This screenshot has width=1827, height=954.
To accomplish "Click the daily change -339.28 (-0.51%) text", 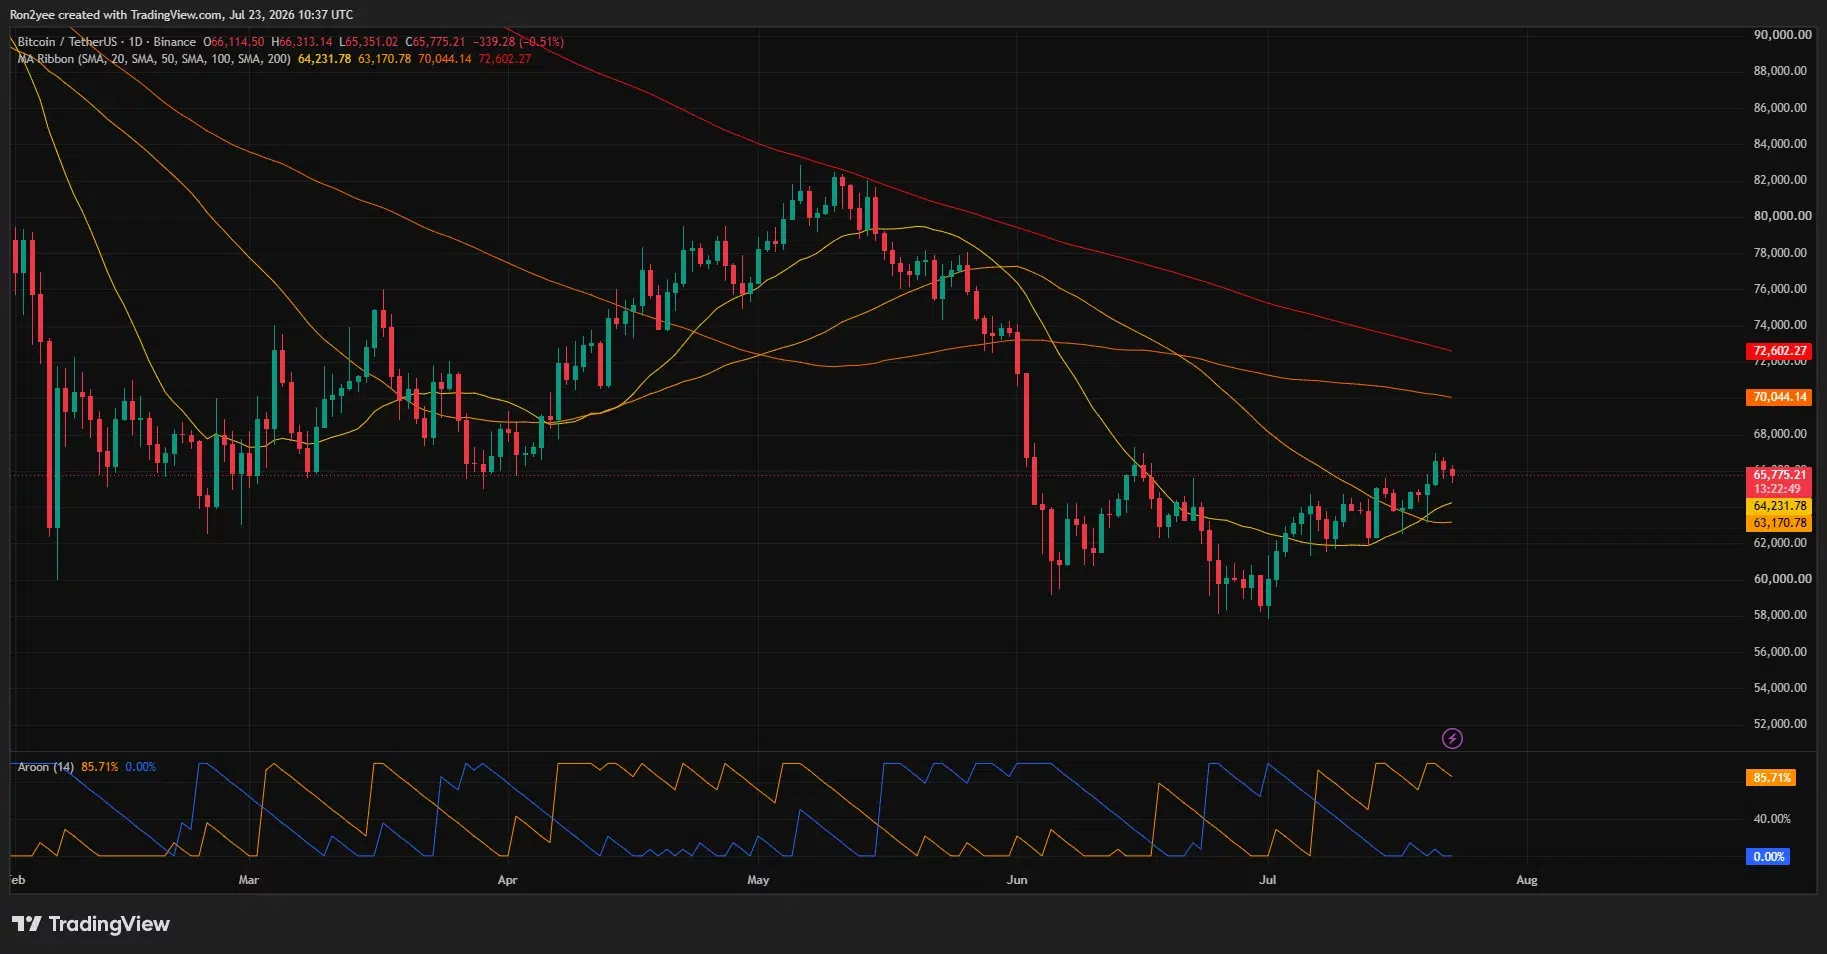I will click(x=518, y=42).
